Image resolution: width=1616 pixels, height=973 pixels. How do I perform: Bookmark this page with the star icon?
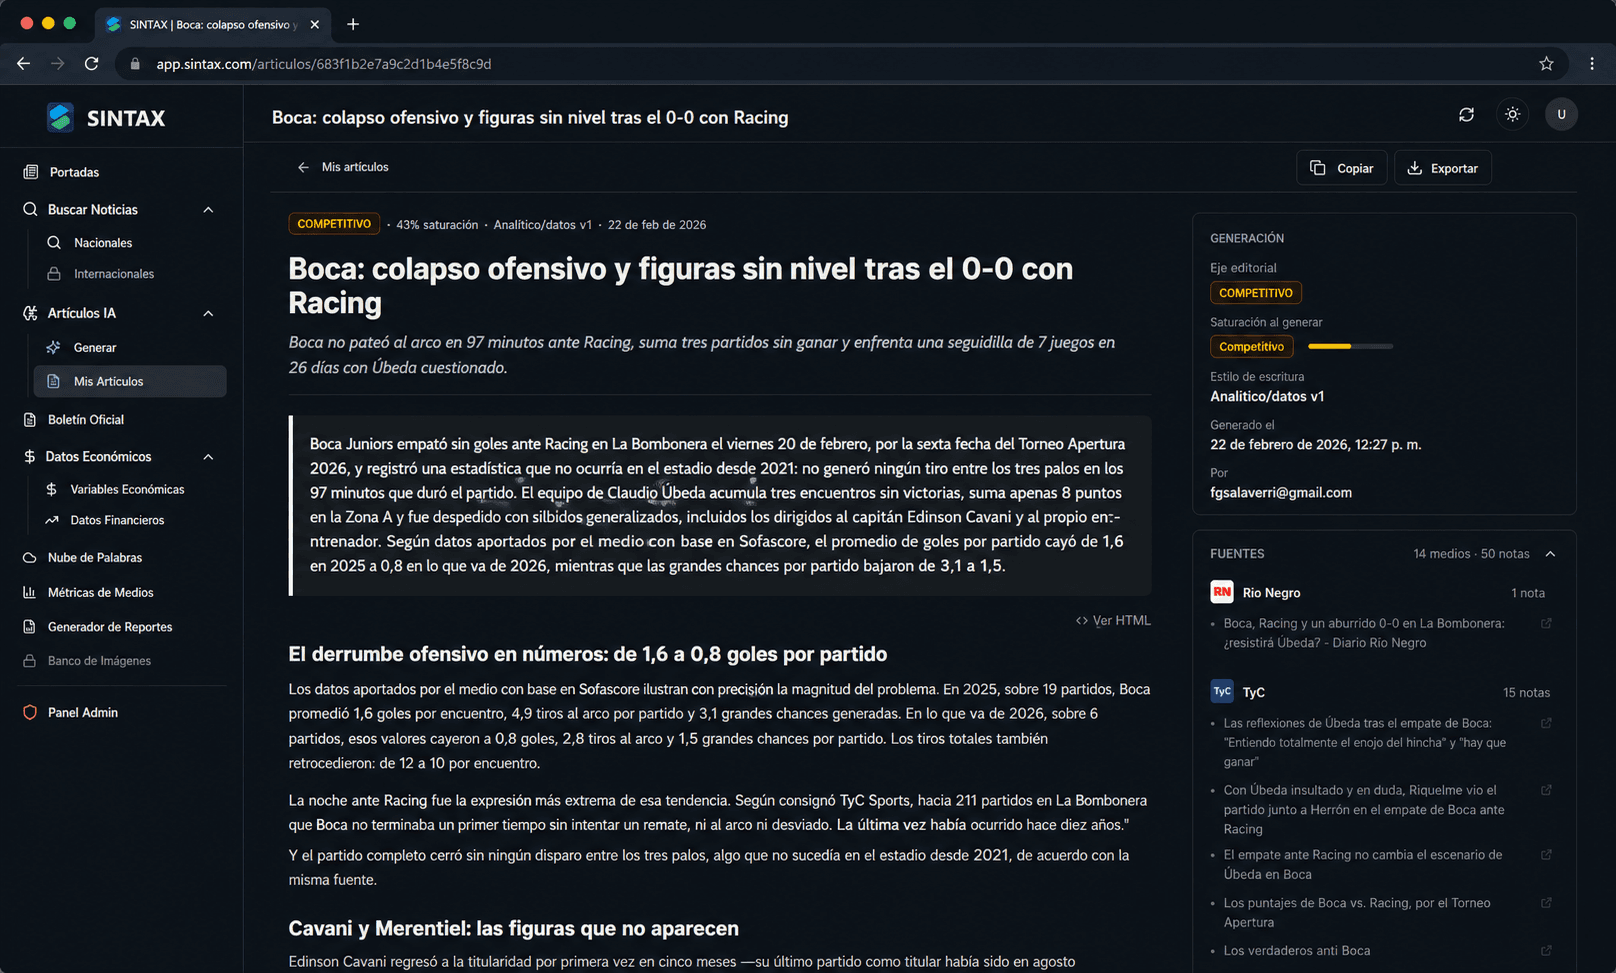point(1546,64)
